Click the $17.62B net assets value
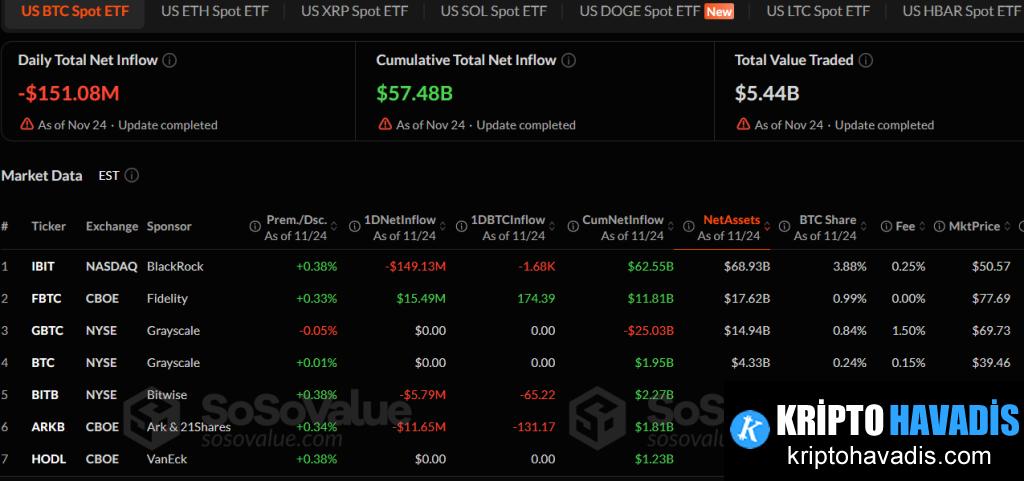The image size is (1024, 481). point(747,298)
